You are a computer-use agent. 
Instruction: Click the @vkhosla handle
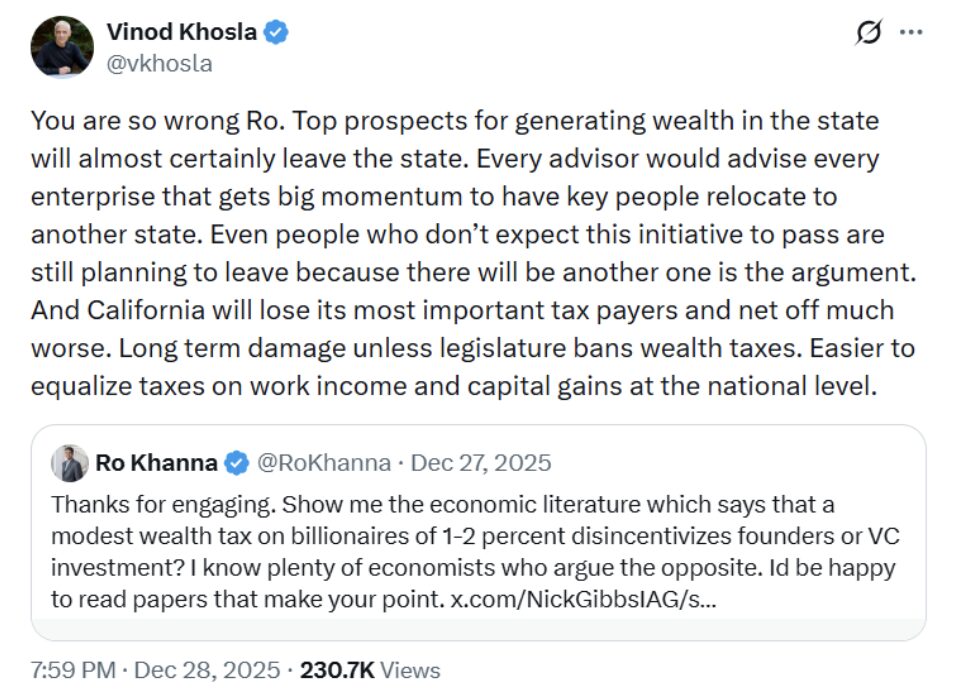[159, 63]
